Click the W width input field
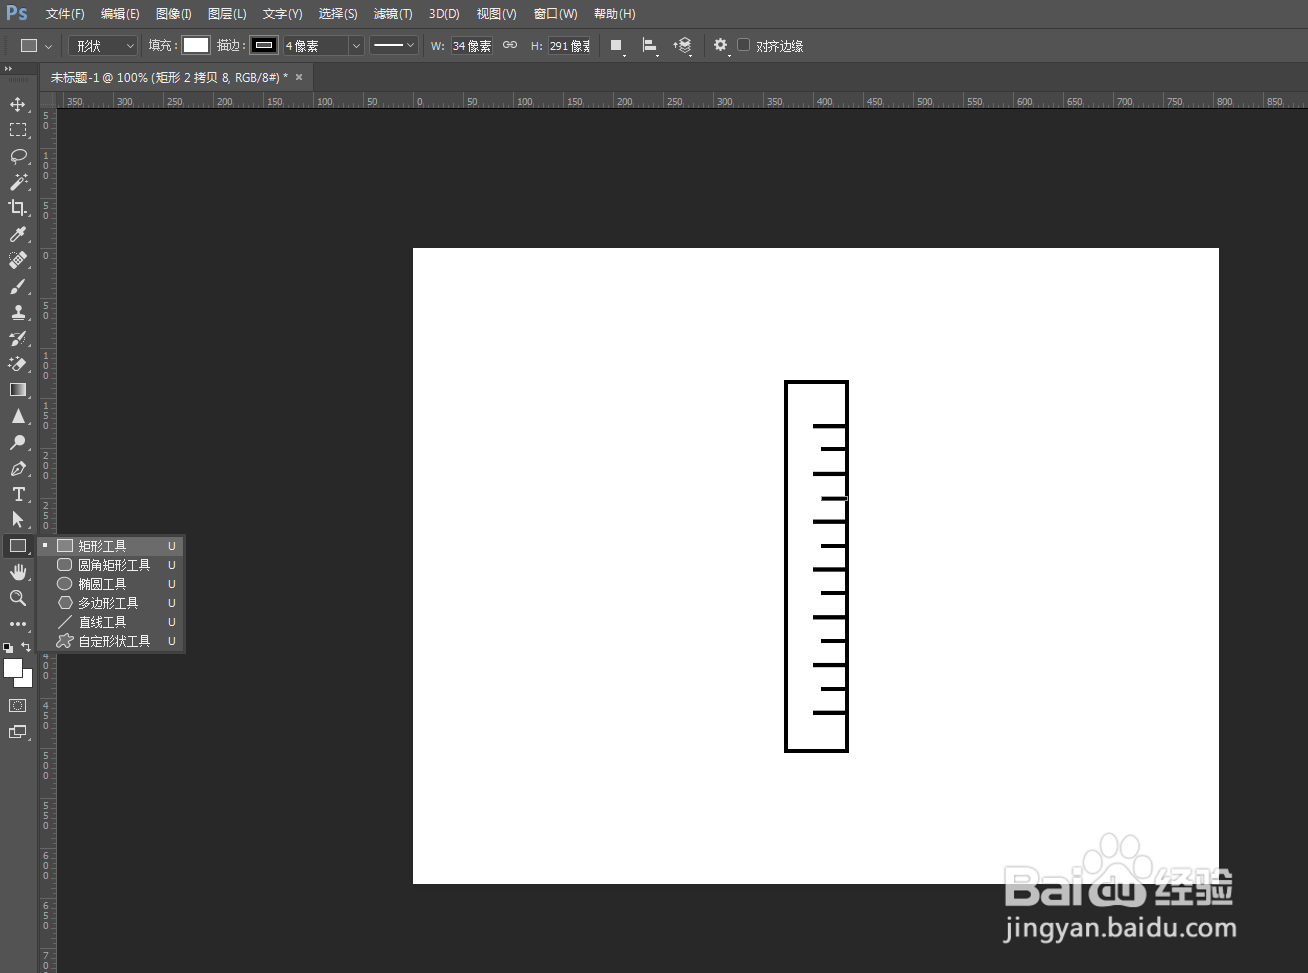The width and height of the screenshot is (1308, 973). [472, 46]
